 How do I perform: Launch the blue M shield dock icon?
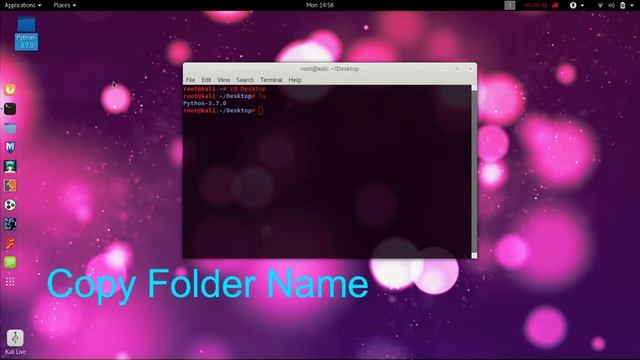coord(10,147)
